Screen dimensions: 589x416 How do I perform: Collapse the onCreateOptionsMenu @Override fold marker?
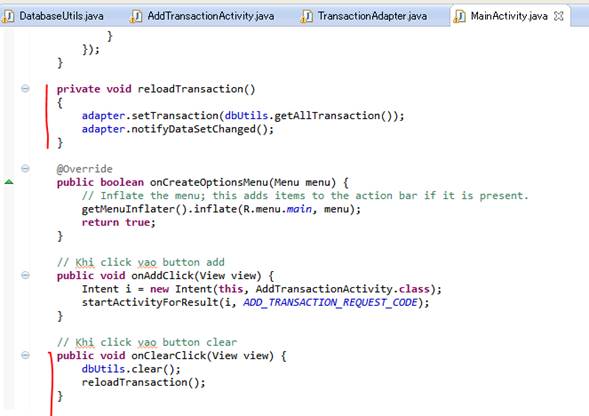[x=25, y=168]
